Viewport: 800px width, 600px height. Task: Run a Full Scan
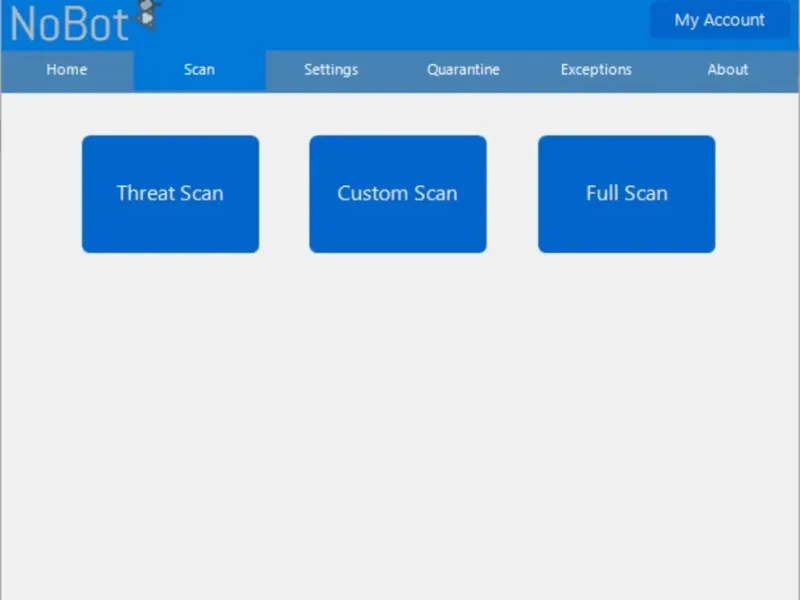tap(627, 194)
